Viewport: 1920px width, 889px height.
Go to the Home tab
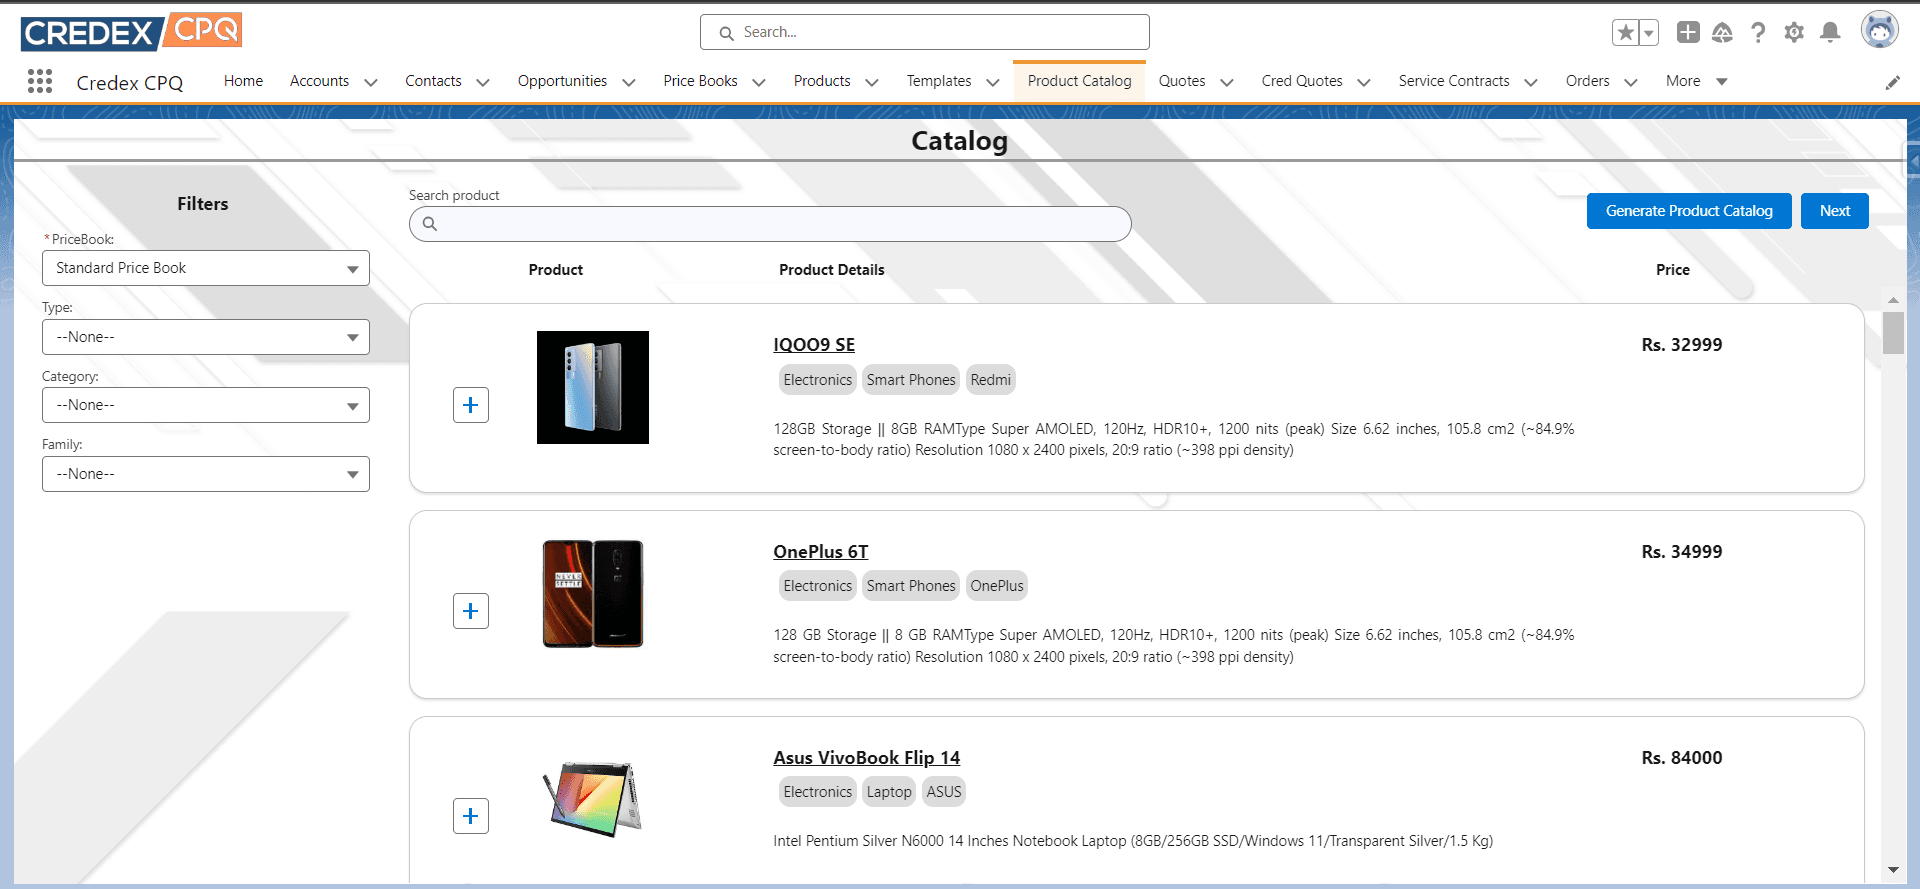coord(243,81)
